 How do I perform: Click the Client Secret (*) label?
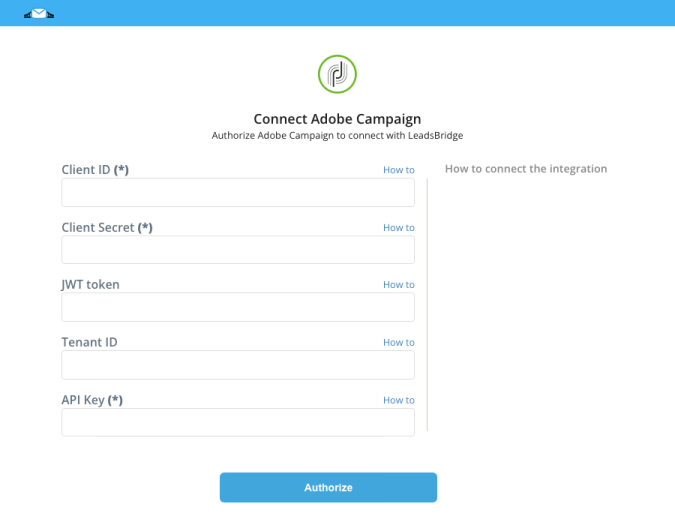(x=107, y=227)
